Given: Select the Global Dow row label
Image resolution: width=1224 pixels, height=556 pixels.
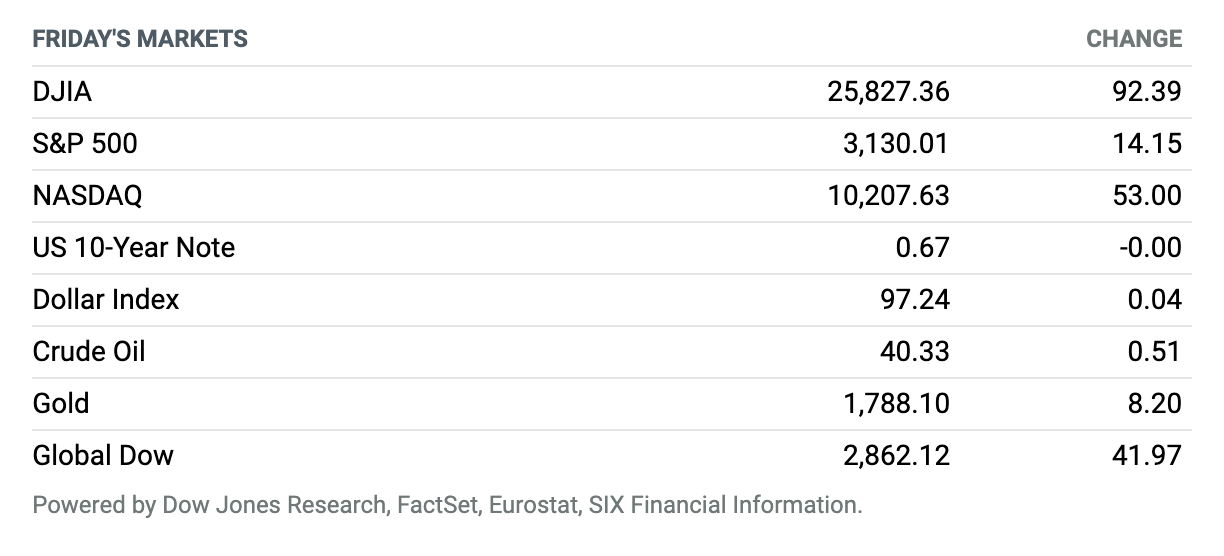Looking at the screenshot, I should [103, 456].
